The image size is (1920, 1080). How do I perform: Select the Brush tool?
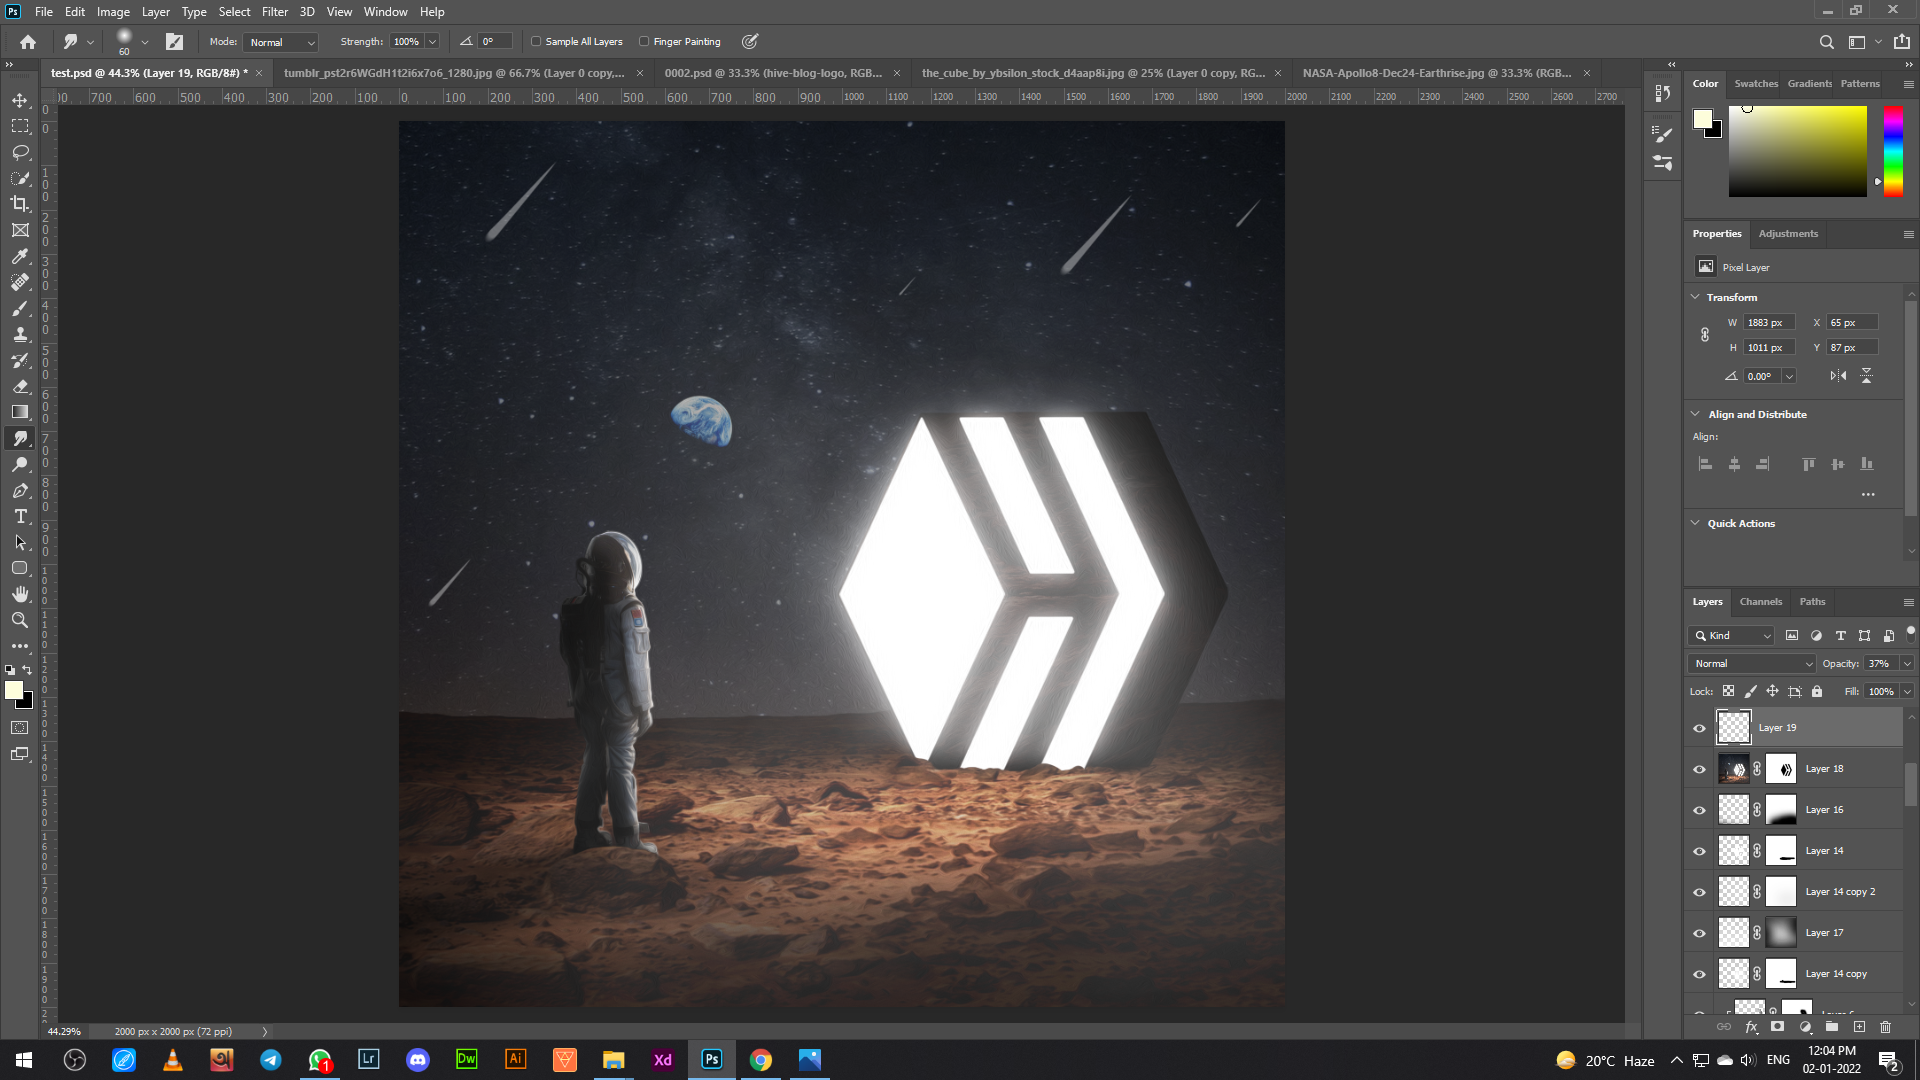(20, 308)
